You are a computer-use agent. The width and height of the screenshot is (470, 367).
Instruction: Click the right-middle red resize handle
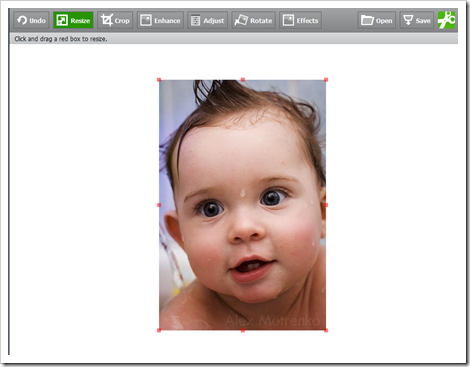pos(326,205)
